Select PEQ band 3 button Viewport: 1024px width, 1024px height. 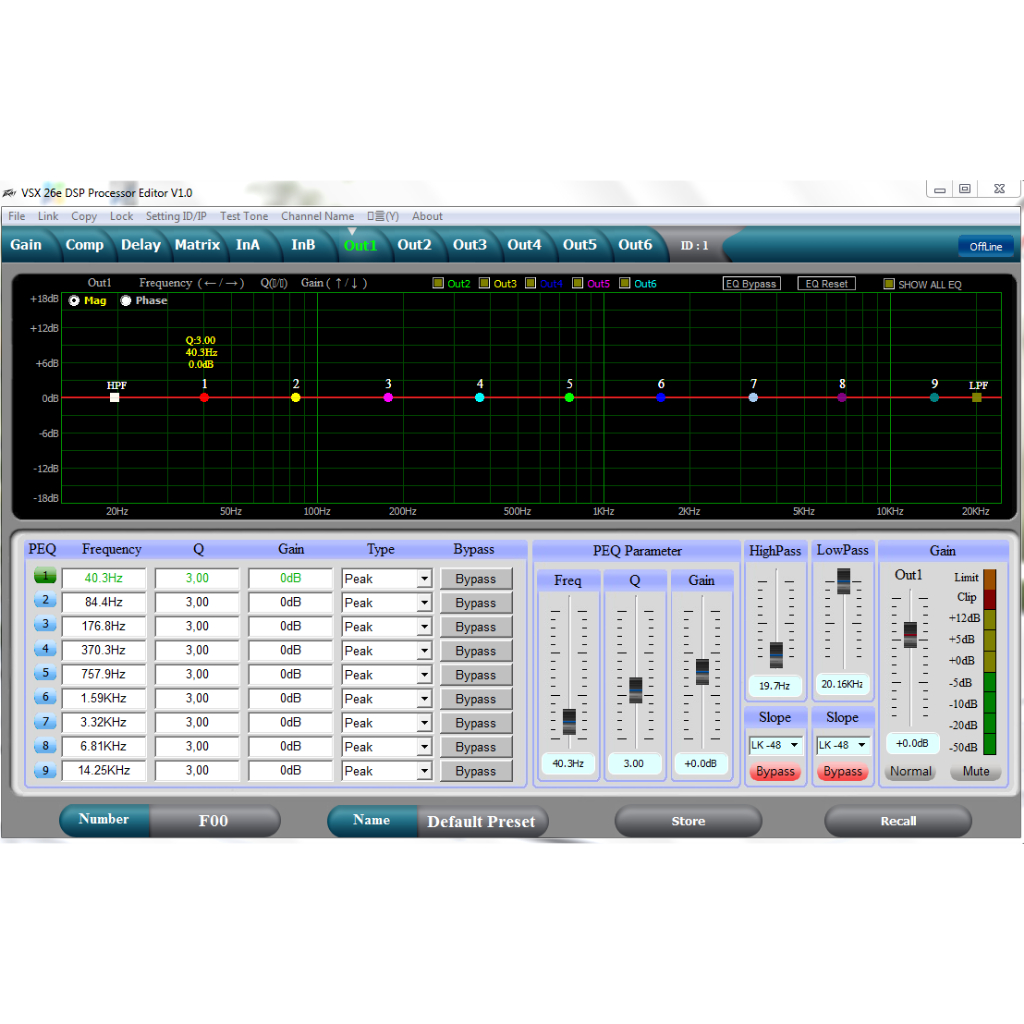[45, 626]
